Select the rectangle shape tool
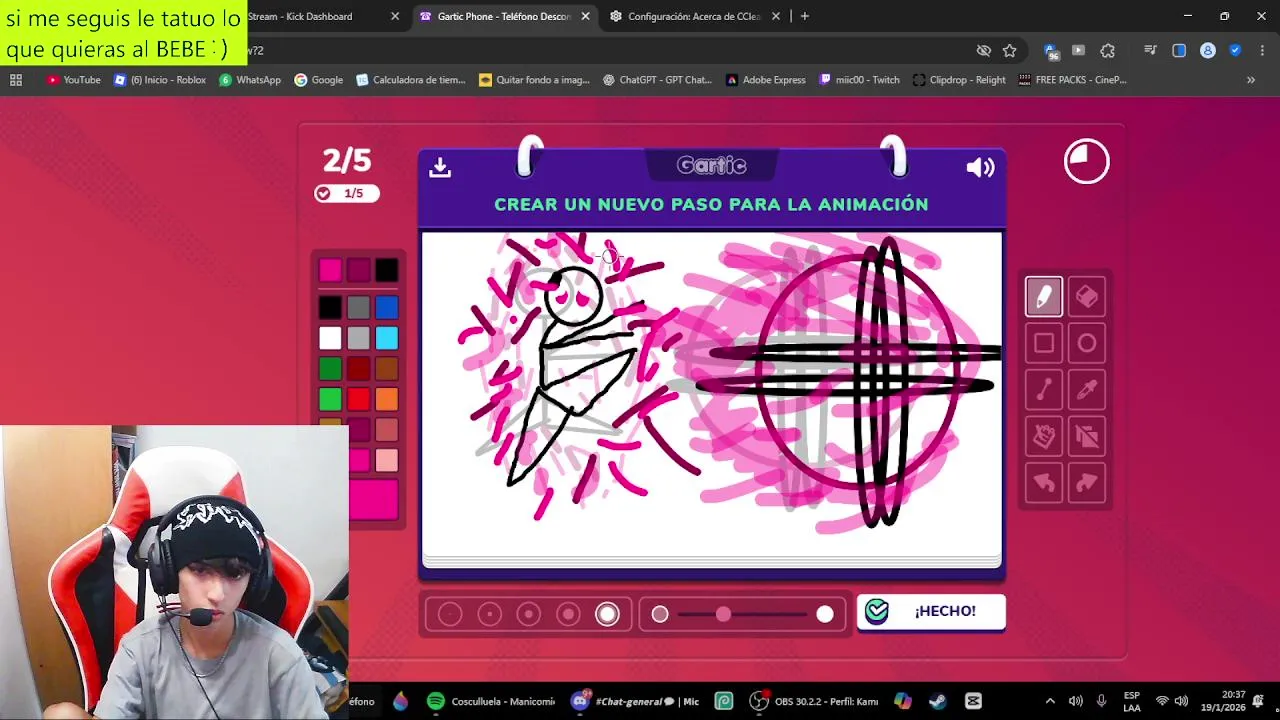Image resolution: width=1280 pixels, height=720 pixels. click(x=1043, y=343)
